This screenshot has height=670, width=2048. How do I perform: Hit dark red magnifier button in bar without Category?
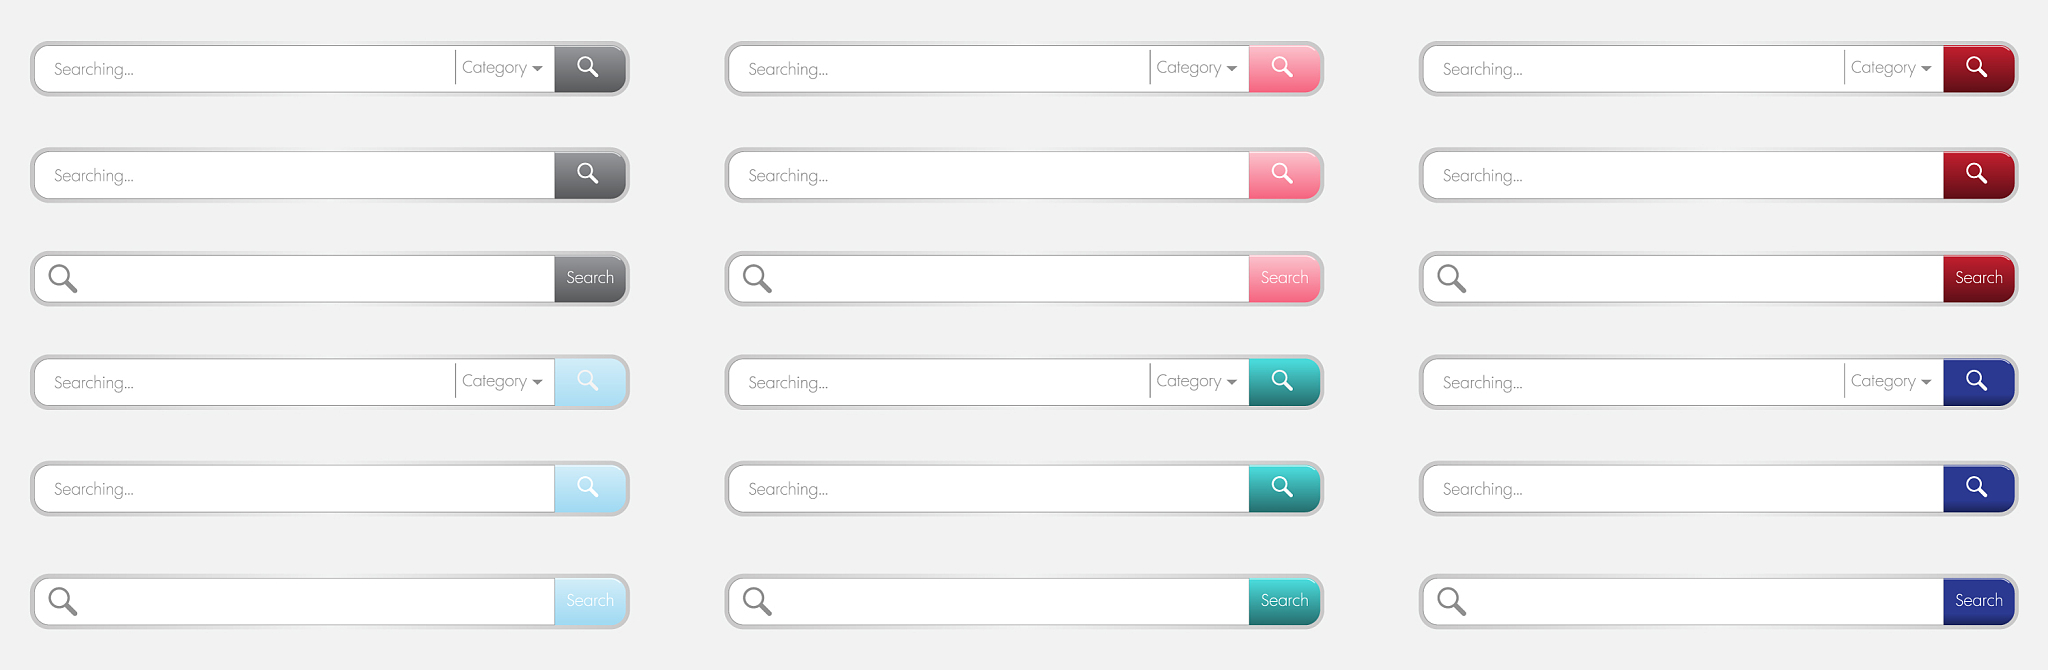[1977, 175]
